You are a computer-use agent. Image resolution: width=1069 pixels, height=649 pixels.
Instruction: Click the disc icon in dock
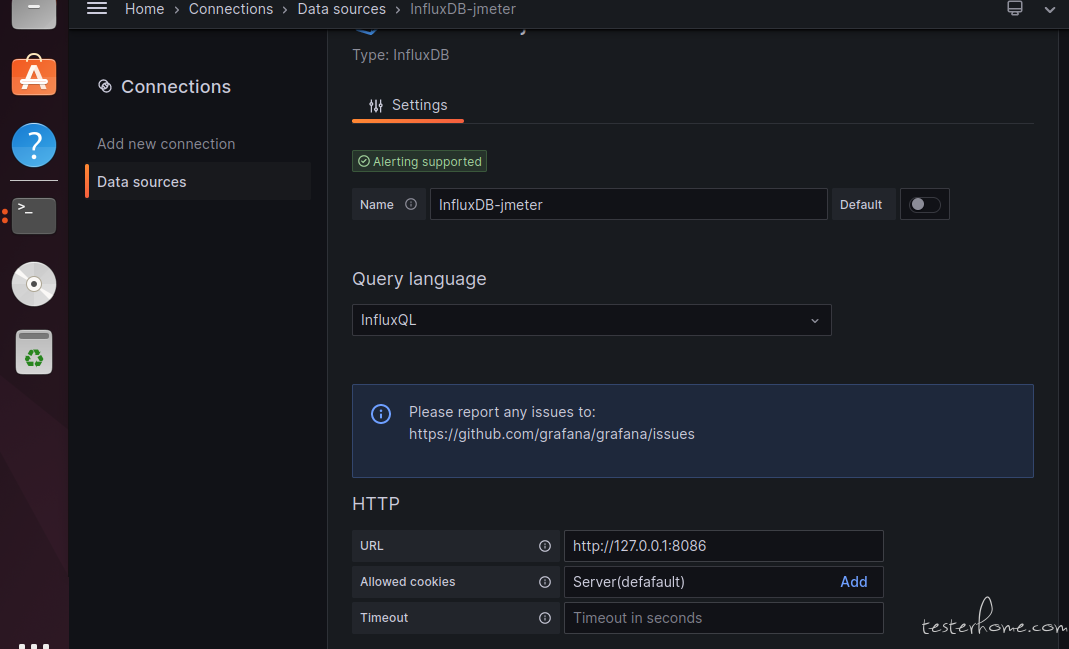tap(34, 284)
